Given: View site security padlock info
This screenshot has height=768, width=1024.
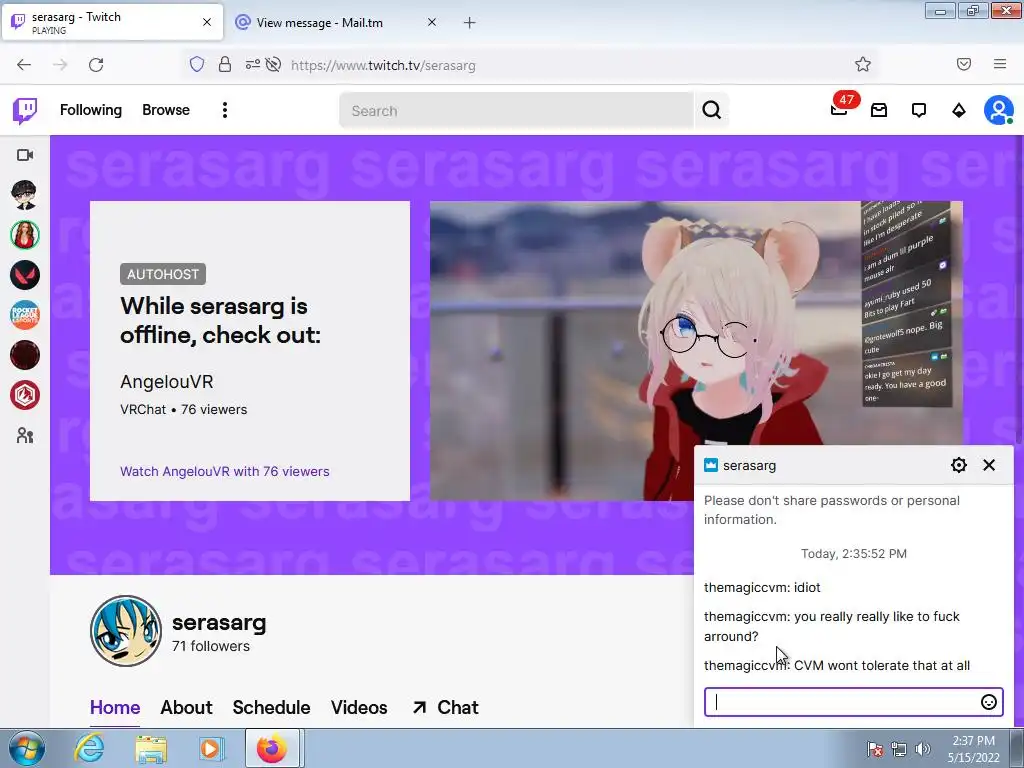Looking at the screenshot, I should pos(225,64).
